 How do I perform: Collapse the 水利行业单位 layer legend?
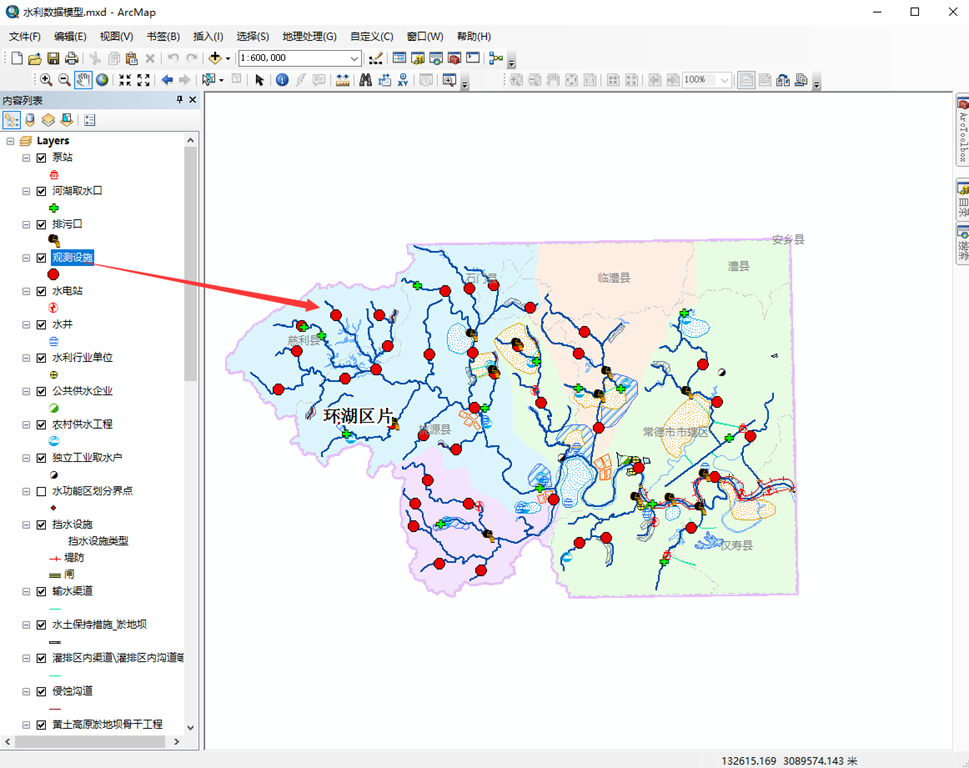26,358
